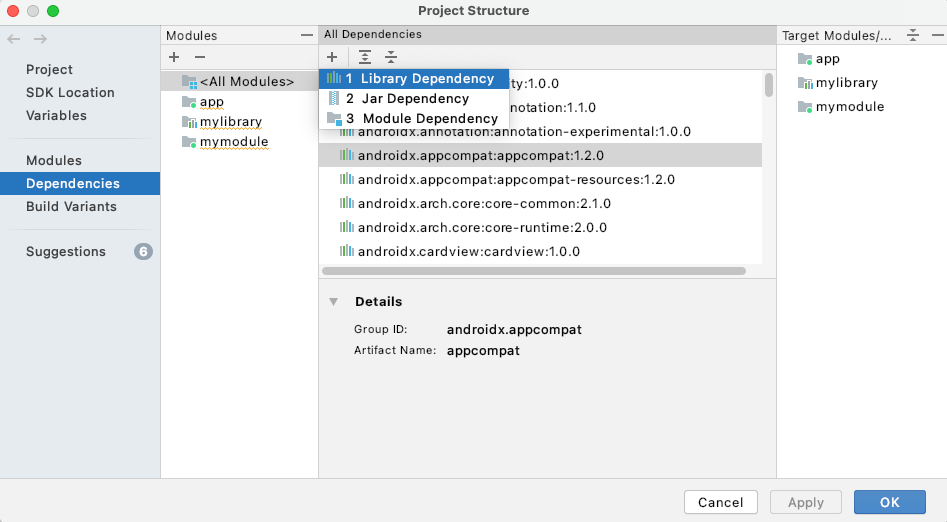Click the add module plus icon
This screenshot has height=522, width=947.
(174, 58)
